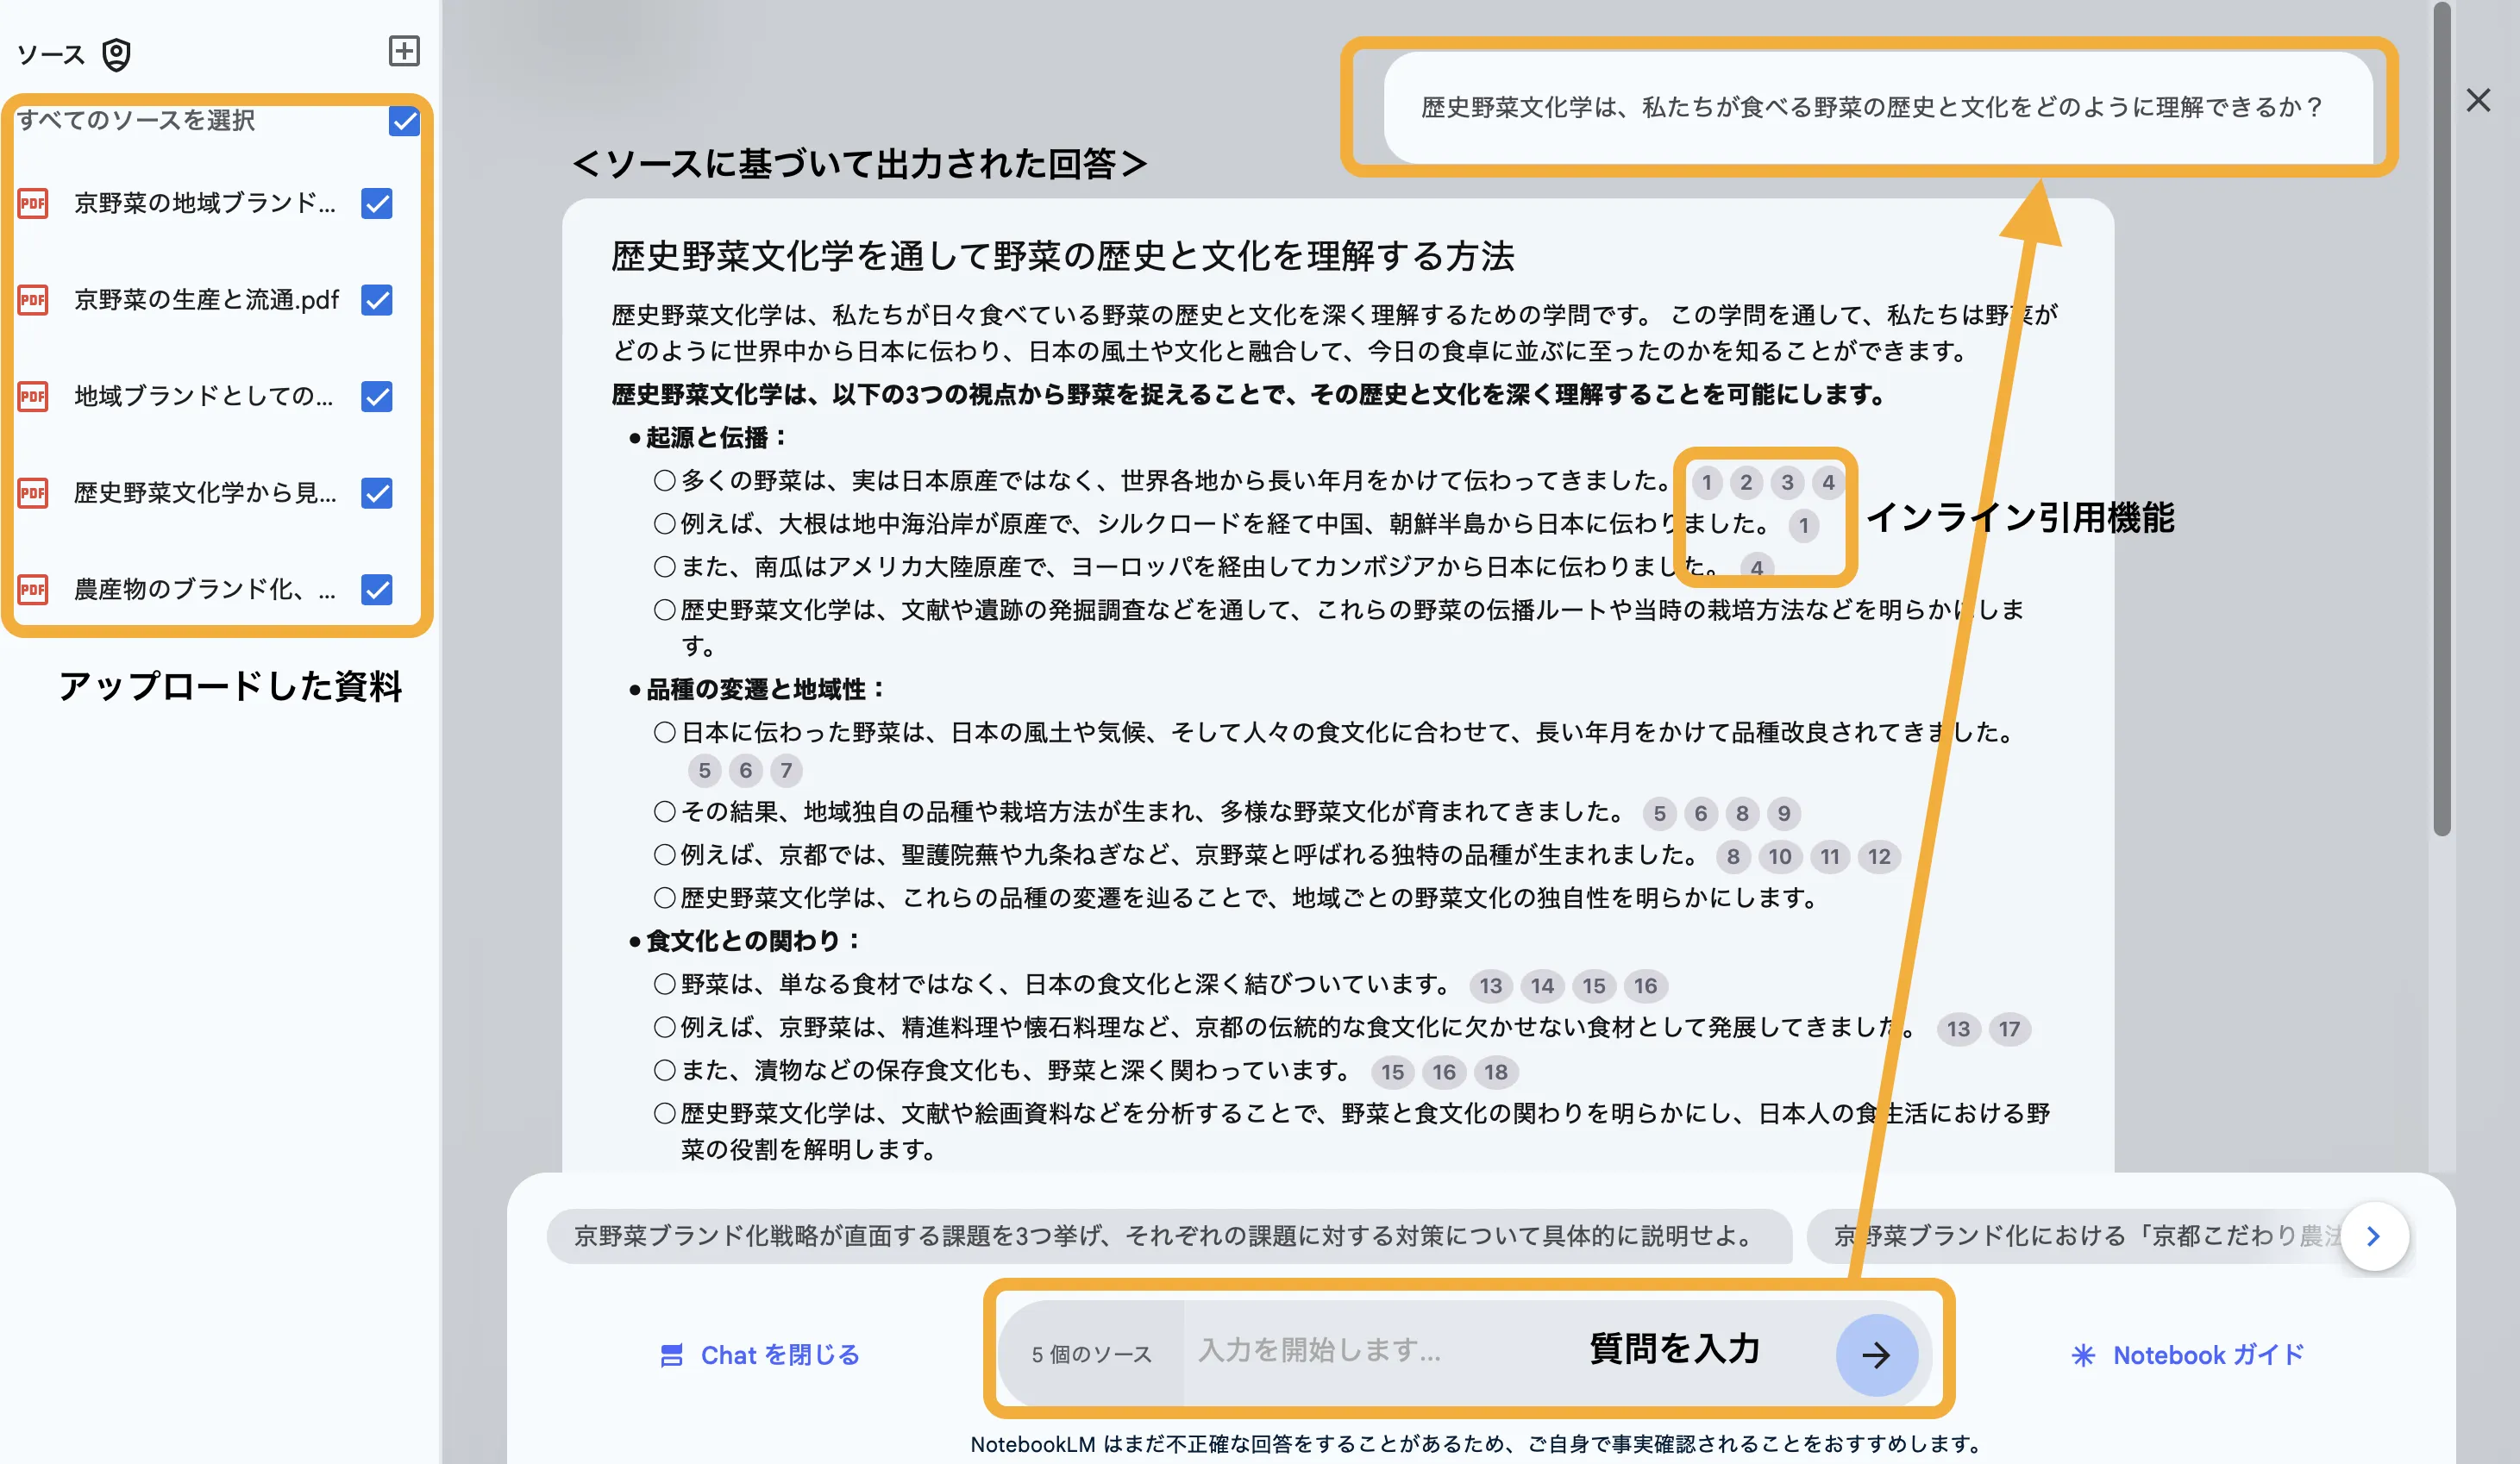Screen dimensions: 2520x1464
Task: Click the 食文化との関わり bullet heading
Action: coord(753,942)
